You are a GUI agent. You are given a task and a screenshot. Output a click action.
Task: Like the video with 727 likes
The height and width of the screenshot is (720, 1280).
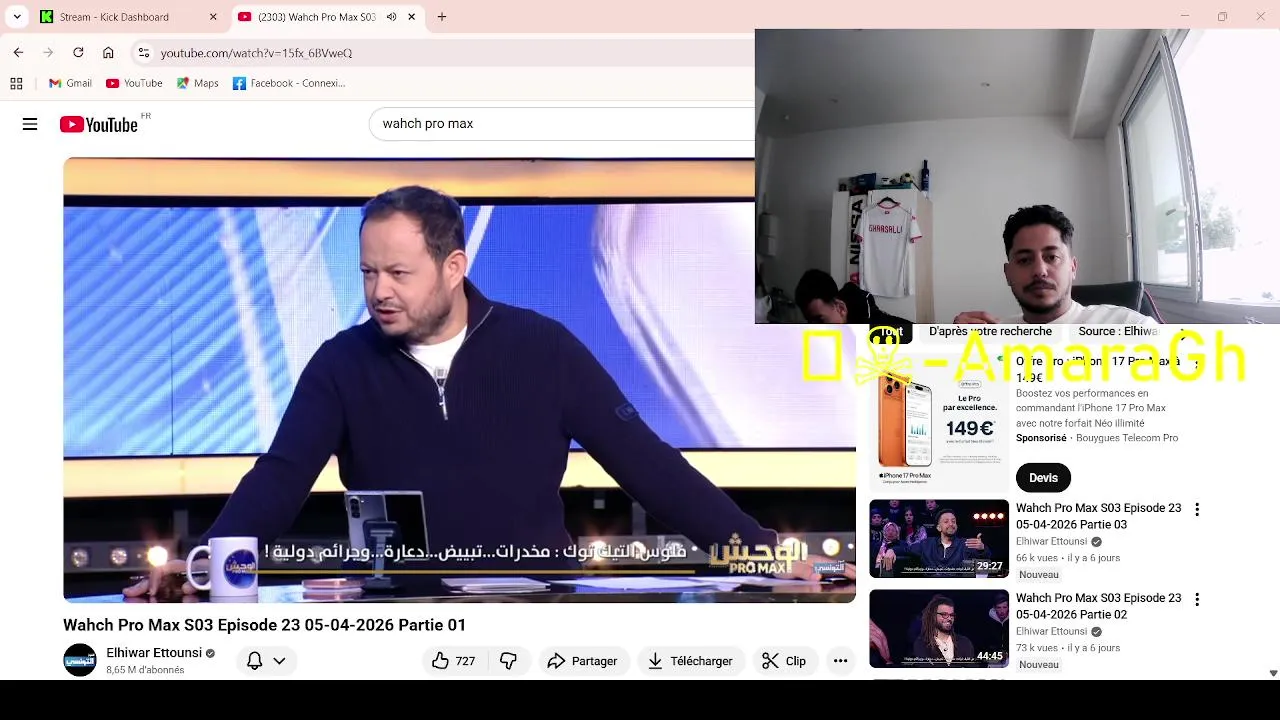pyautogui.click(x=453, y=661)
